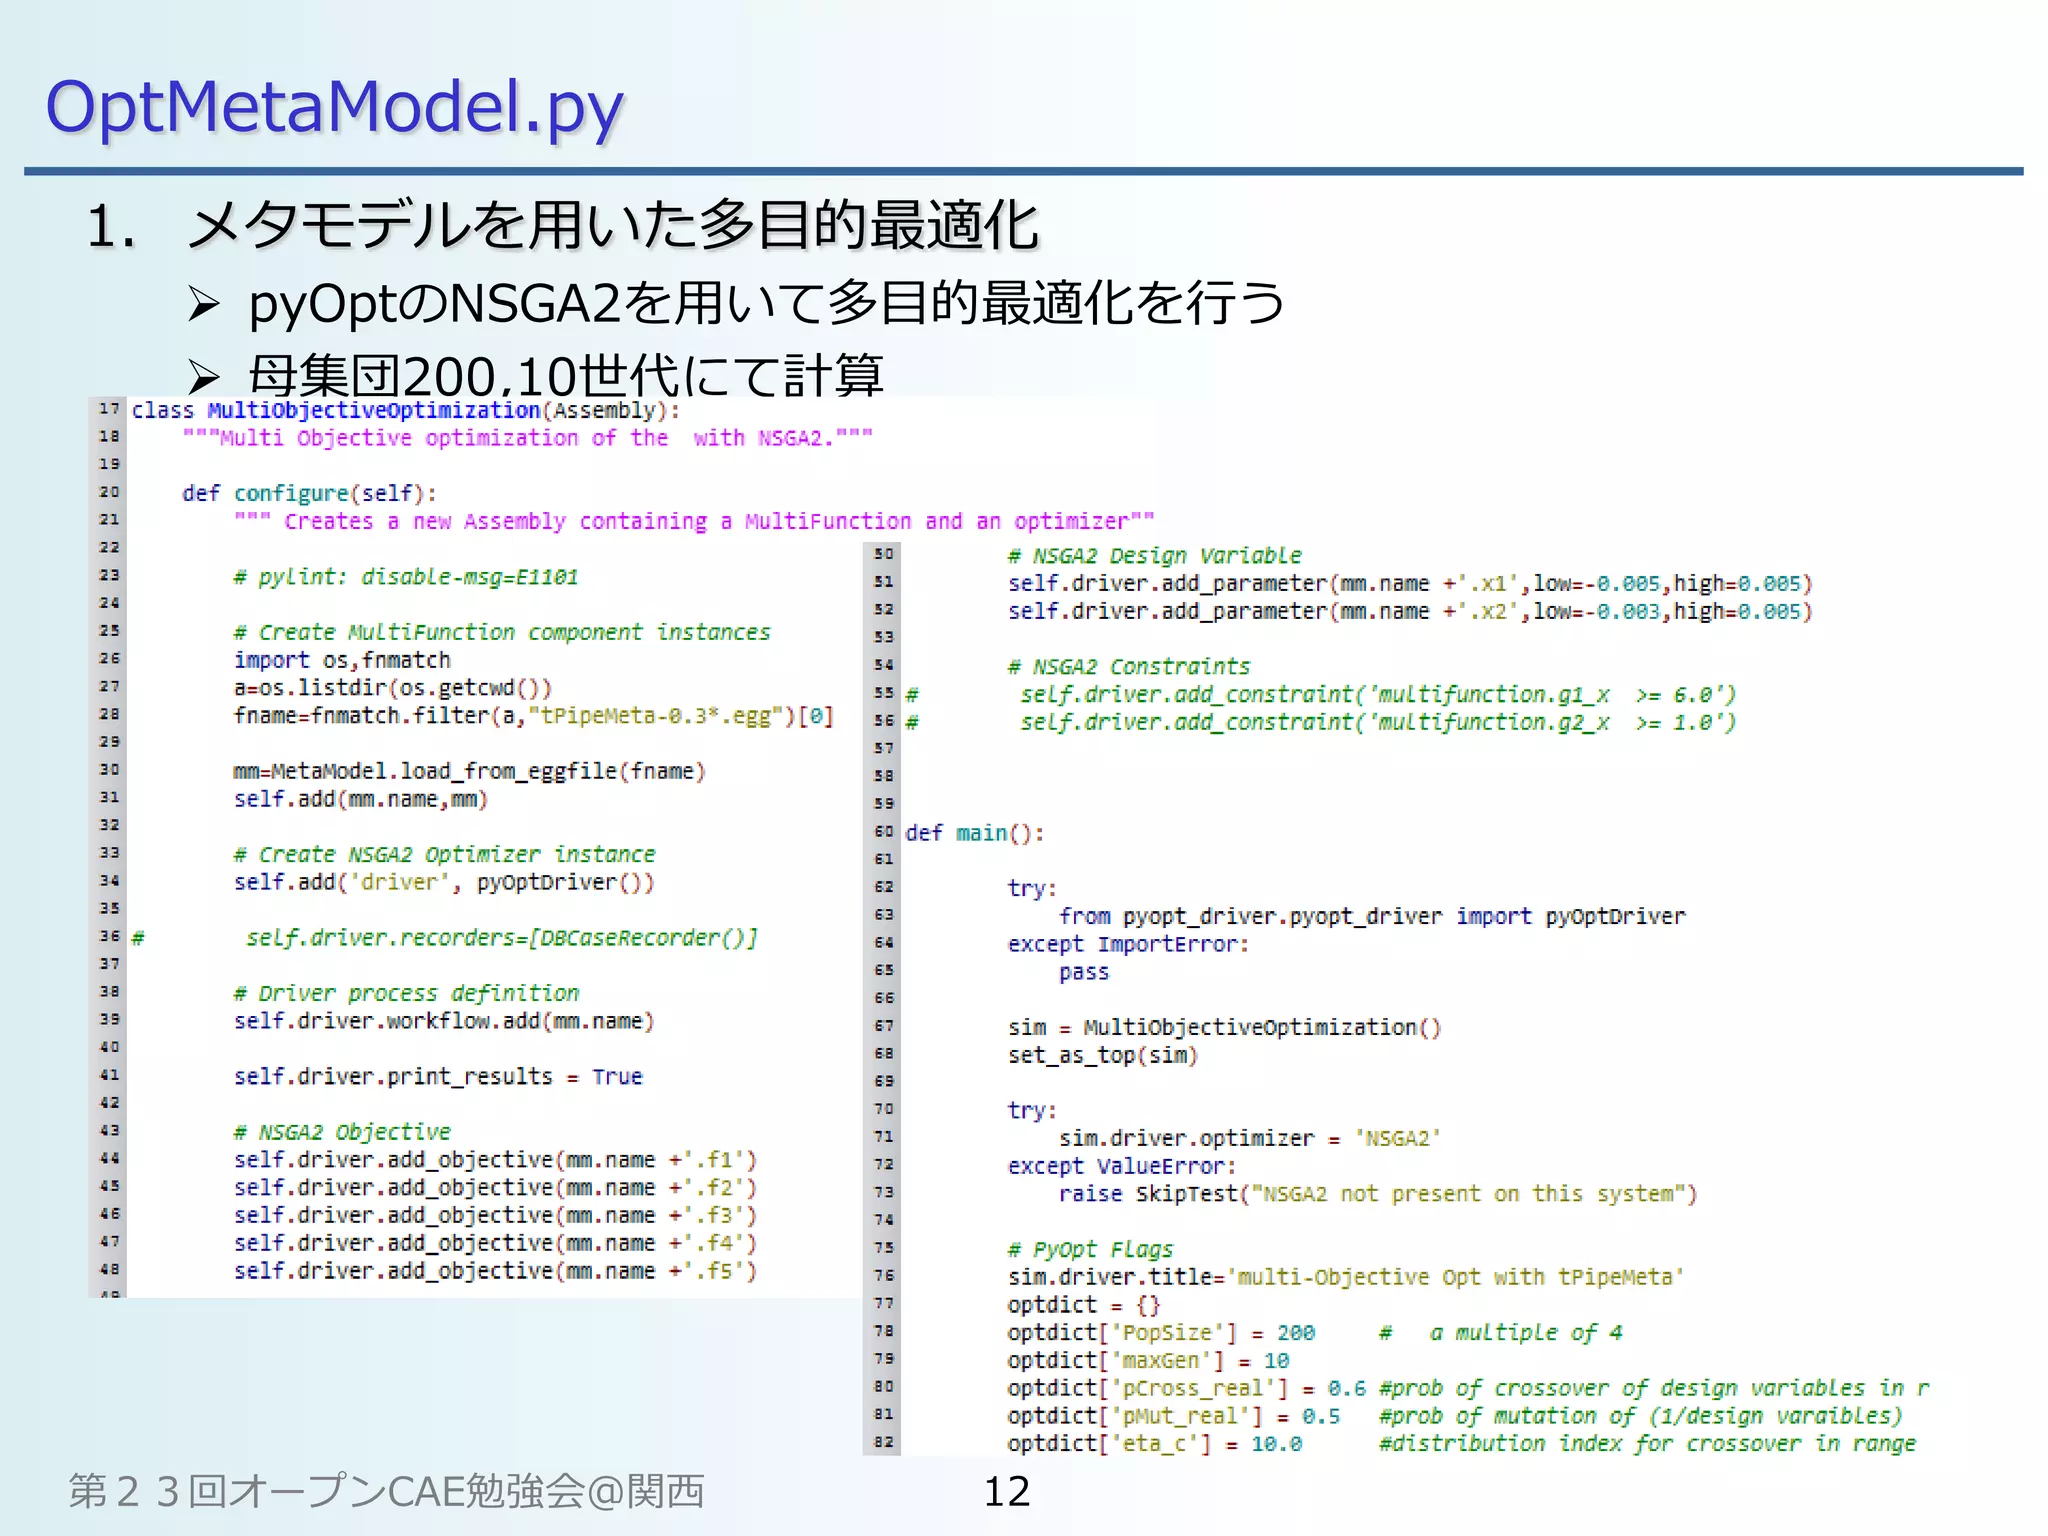The image size is (2048, 1536).
Task: Click the add_objective line ending in '.f4'
Action: [495, 1243]
